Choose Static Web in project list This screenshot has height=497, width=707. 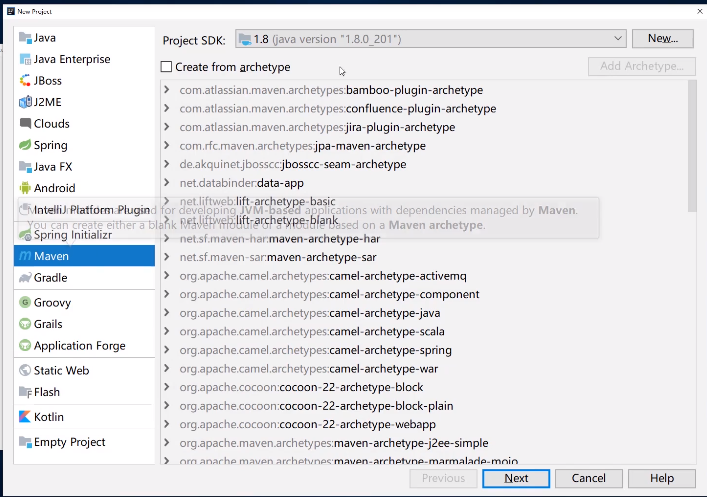point(61,370)
